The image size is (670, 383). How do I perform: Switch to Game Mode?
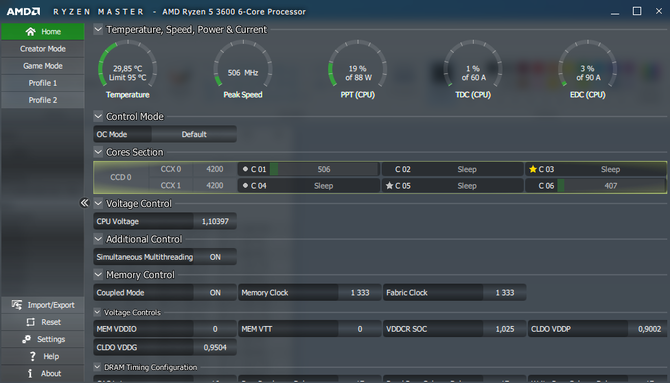point(43,66)
